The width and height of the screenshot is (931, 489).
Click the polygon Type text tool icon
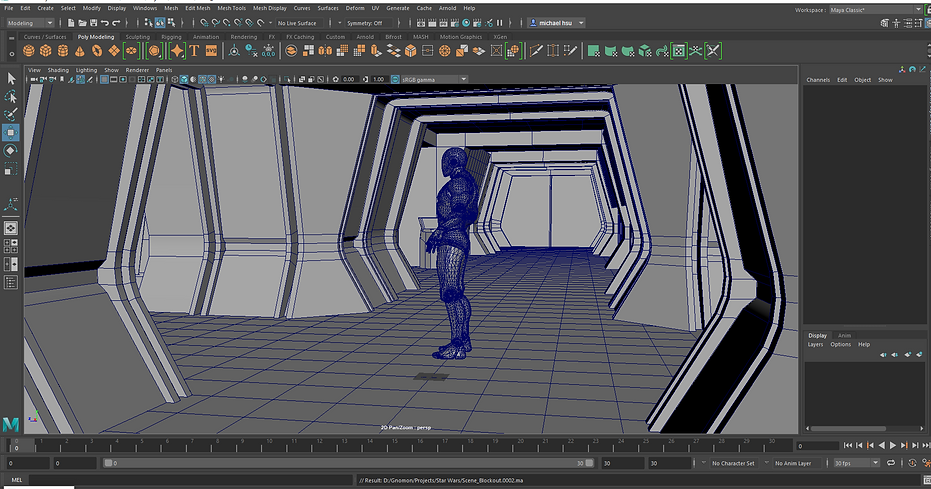coord(194,51)
